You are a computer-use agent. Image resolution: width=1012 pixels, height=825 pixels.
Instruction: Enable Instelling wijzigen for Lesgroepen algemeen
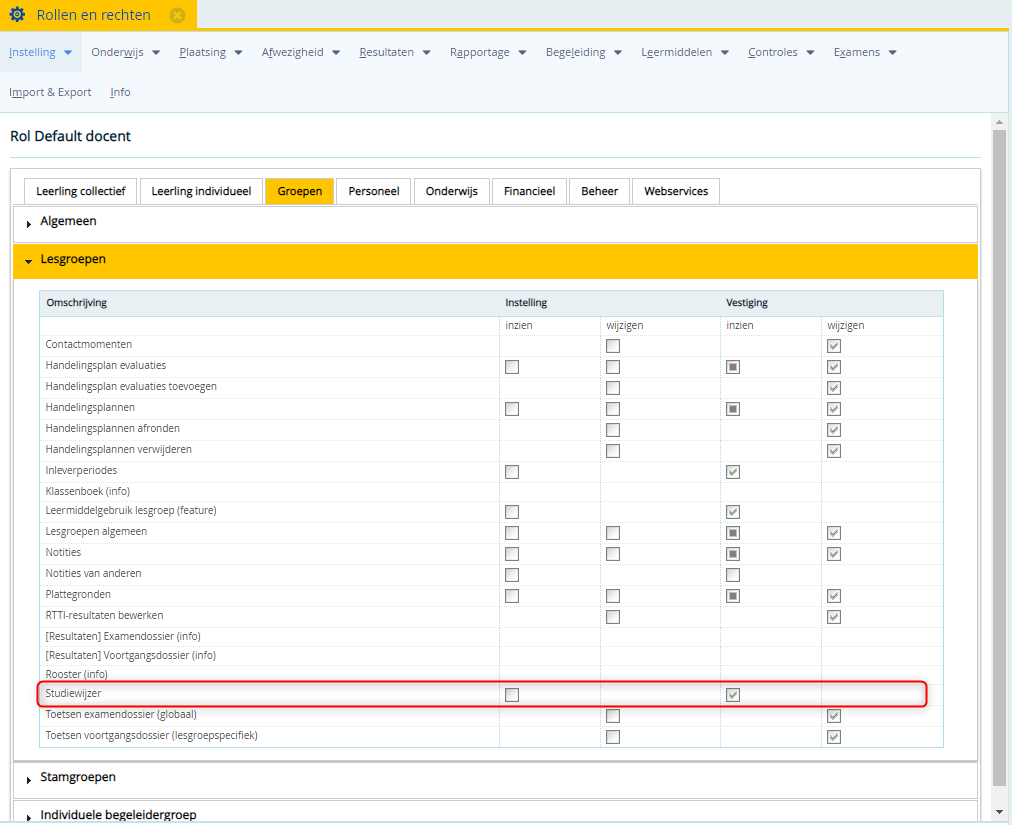point(613,533)
